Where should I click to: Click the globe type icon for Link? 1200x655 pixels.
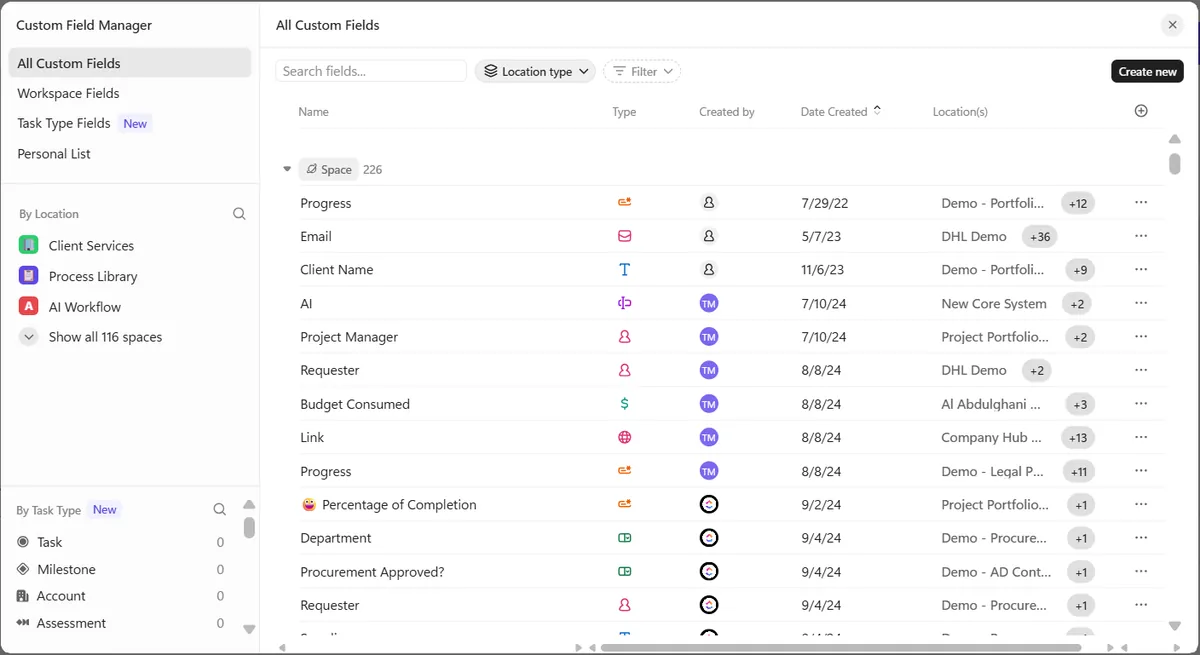click(625, 438)
